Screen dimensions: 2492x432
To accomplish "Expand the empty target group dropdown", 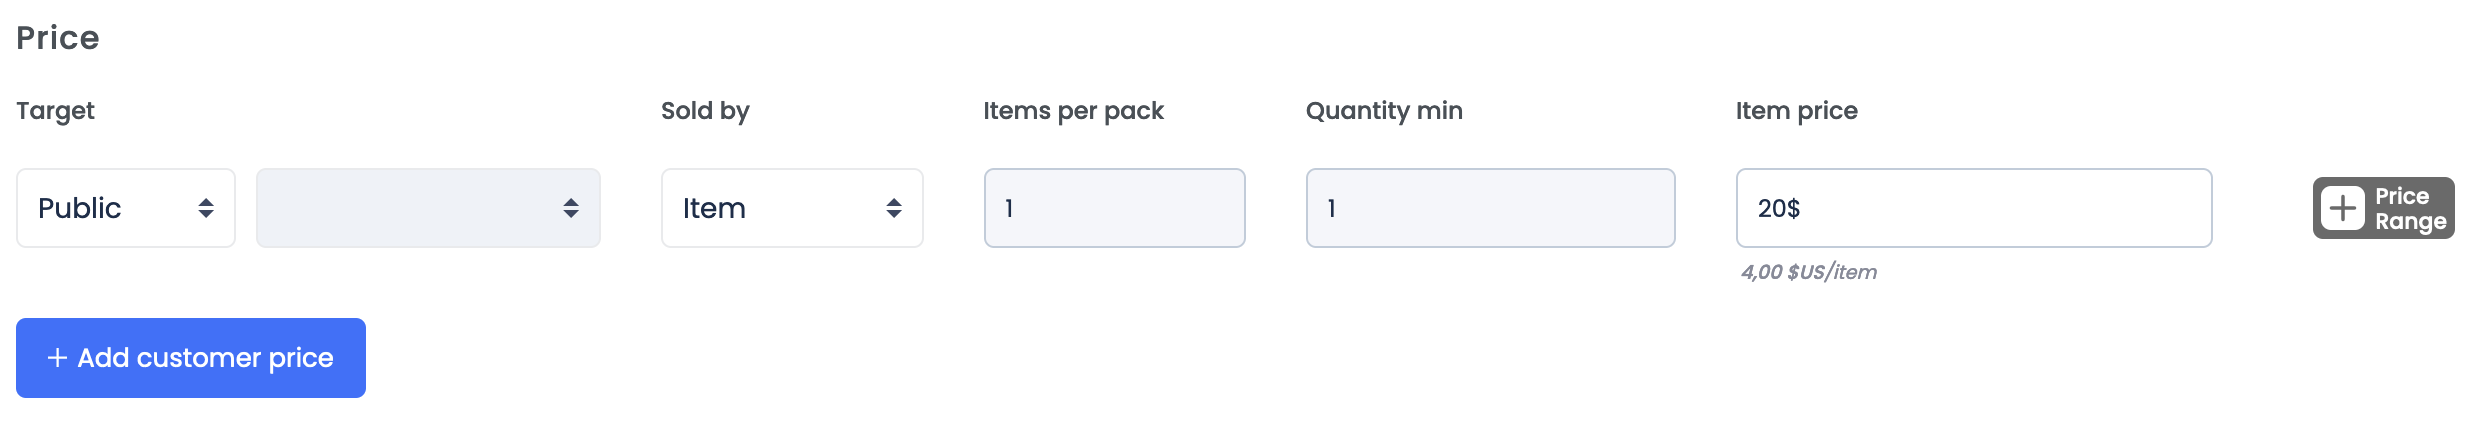I will click(x=410, y=208).
